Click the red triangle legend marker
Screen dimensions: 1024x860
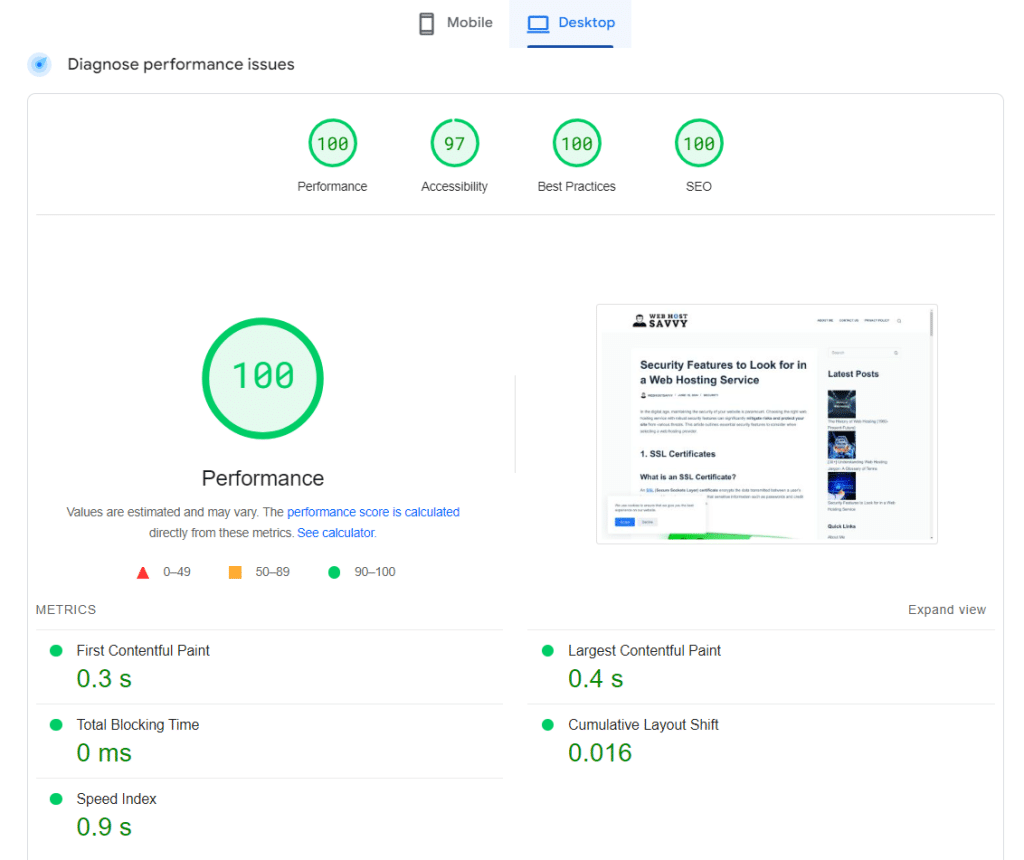click(143, 571)
